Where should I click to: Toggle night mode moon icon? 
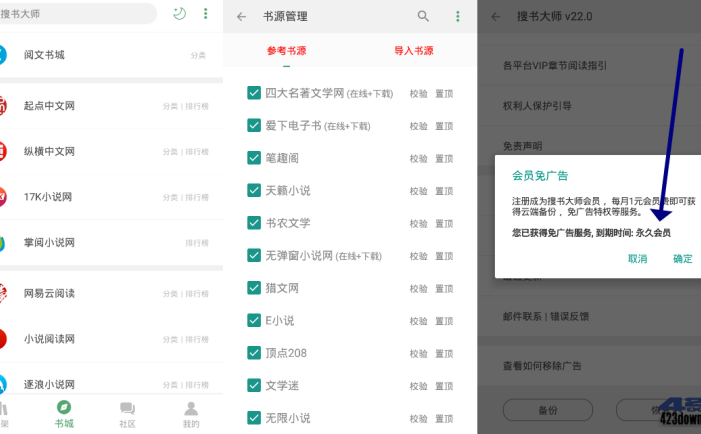[179, 14]
